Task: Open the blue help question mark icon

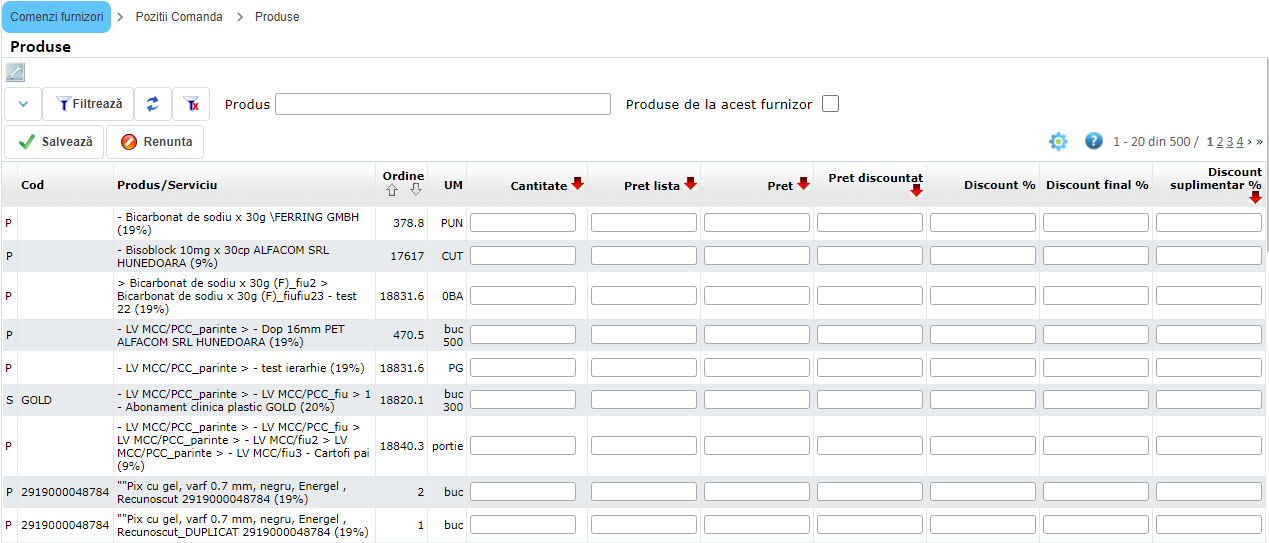Action: point(1093,142)
